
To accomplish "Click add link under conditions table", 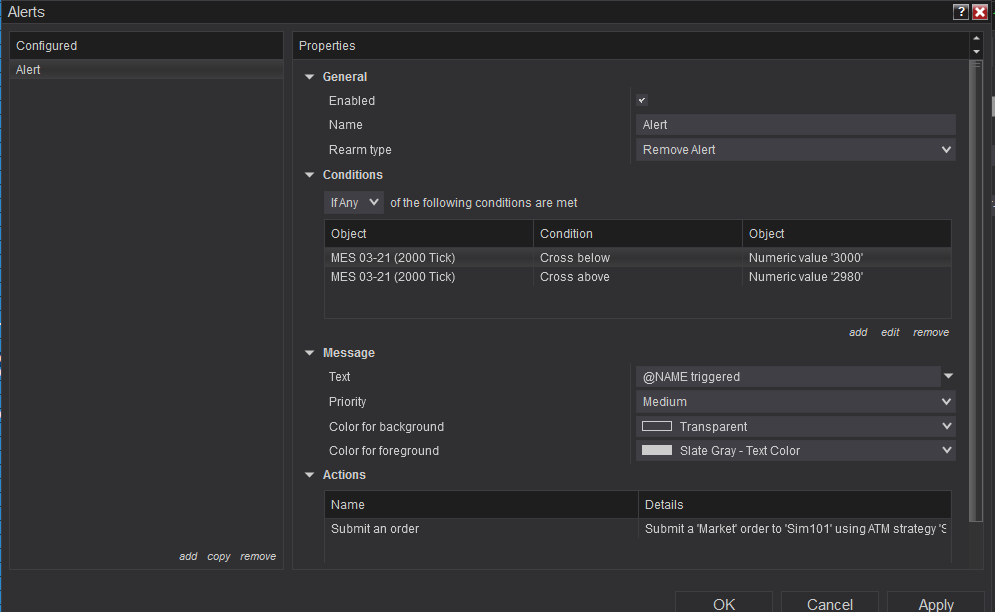I will tap(858, 332).
